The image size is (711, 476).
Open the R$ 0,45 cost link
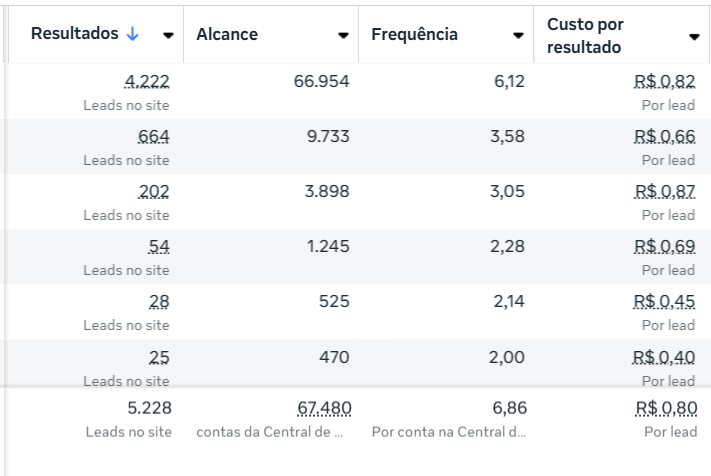coord(664,301)
